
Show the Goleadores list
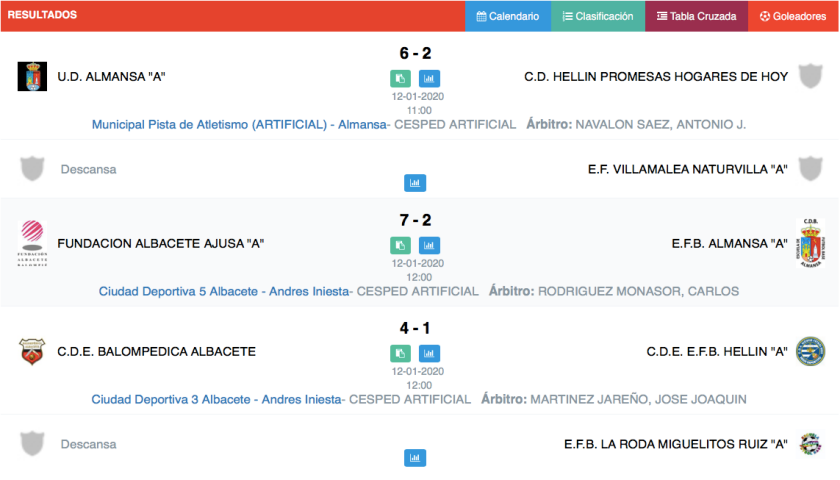point(793,16)
